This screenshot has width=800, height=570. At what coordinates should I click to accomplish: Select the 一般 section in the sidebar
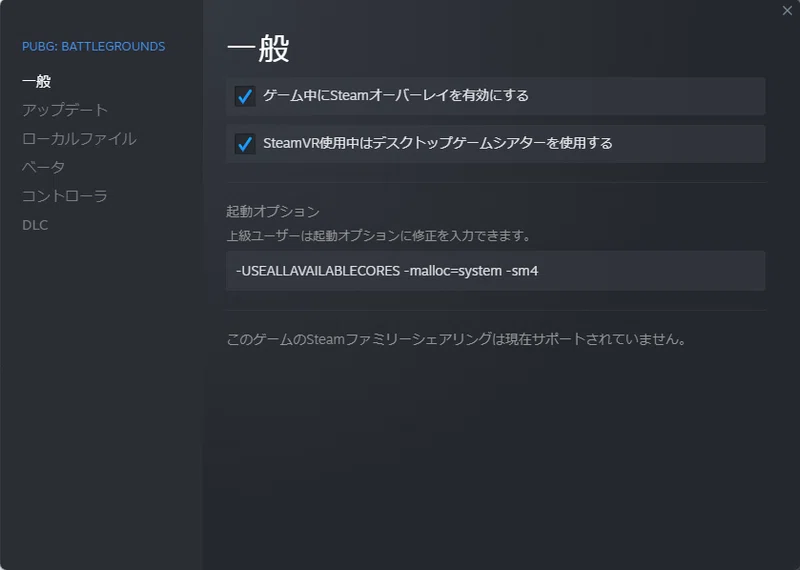point(36,81)
